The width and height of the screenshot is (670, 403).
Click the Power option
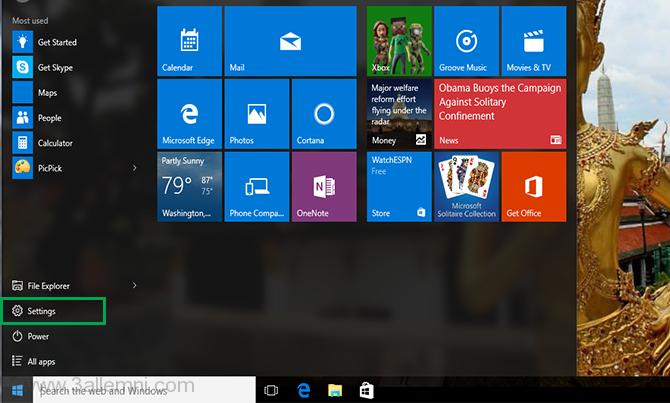click(x=38, y=337)
